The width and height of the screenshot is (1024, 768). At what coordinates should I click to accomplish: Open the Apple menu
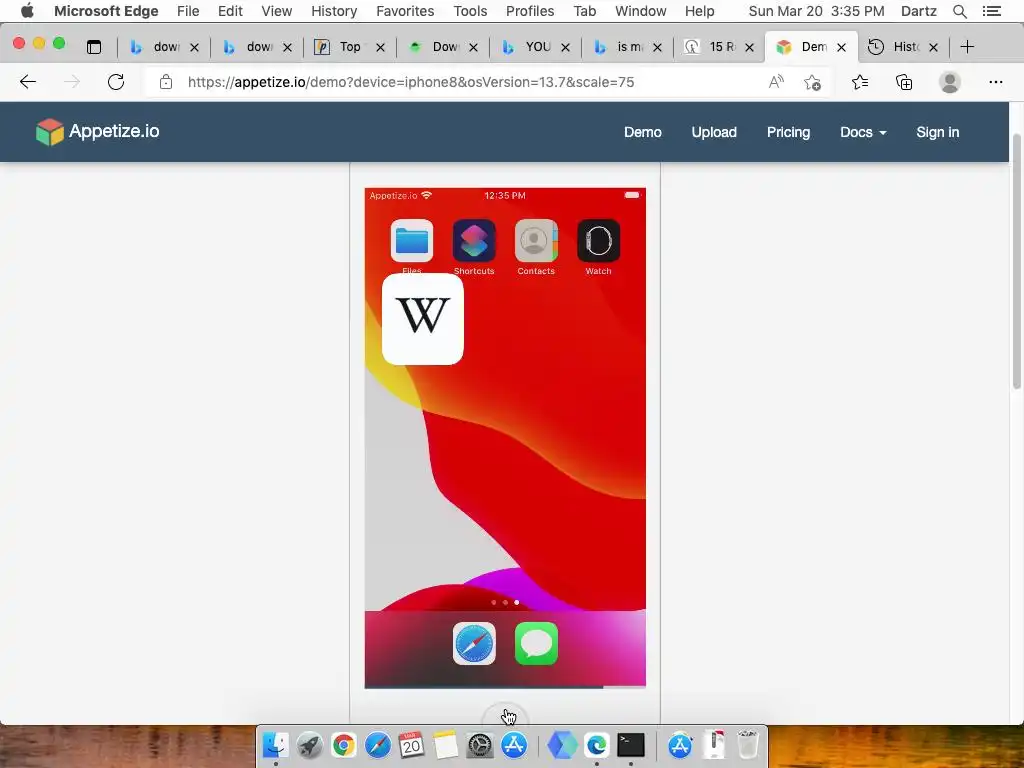coord(27,10)
